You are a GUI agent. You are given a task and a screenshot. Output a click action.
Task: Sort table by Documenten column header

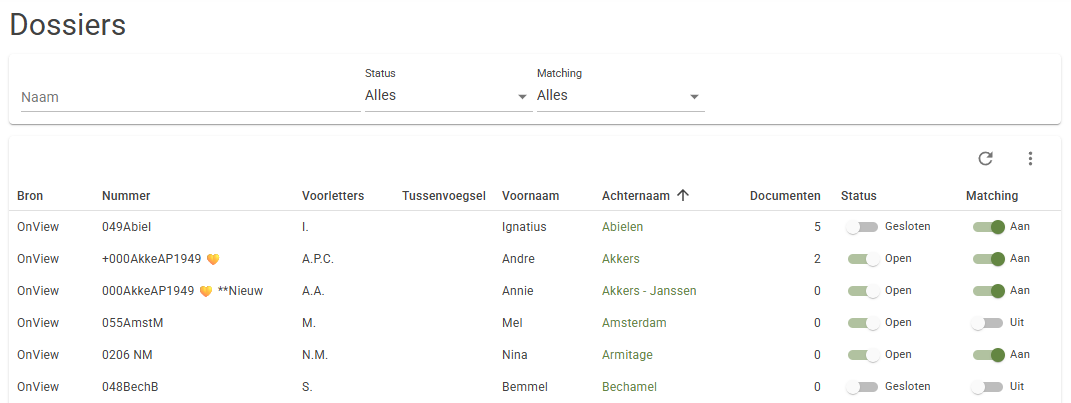785,196
